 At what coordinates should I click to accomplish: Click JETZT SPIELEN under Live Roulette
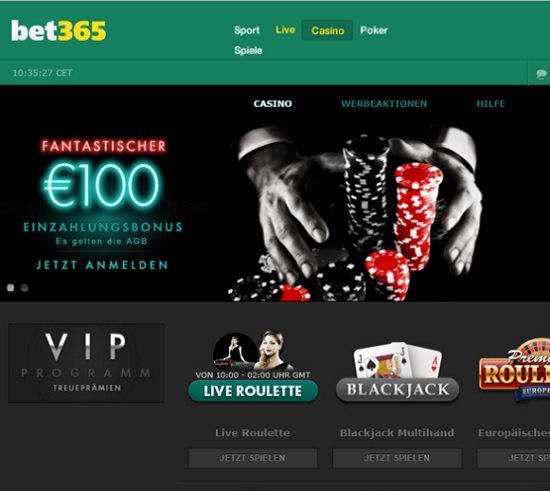coord(253,458)
